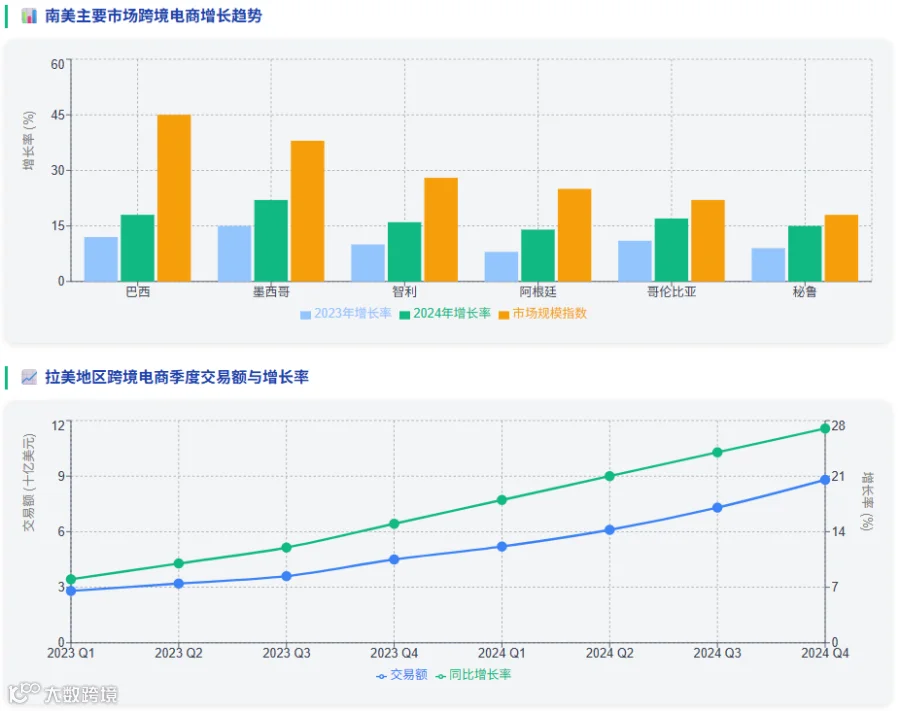Hide the 交易额 line via legend

click(402, 675)
